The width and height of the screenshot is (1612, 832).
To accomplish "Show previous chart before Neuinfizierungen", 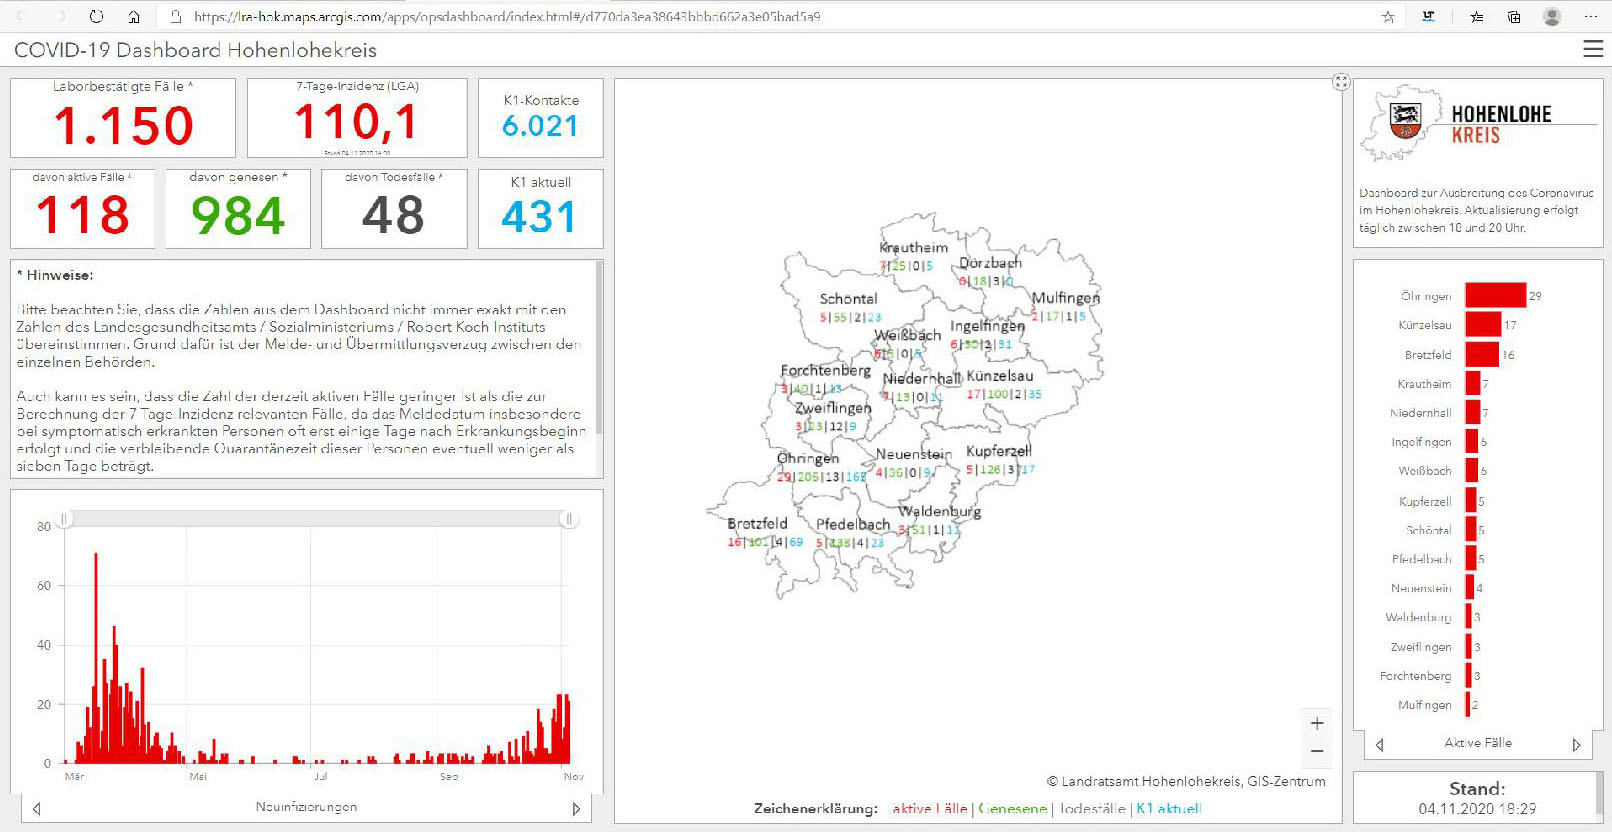I will [x=37, y=808].
